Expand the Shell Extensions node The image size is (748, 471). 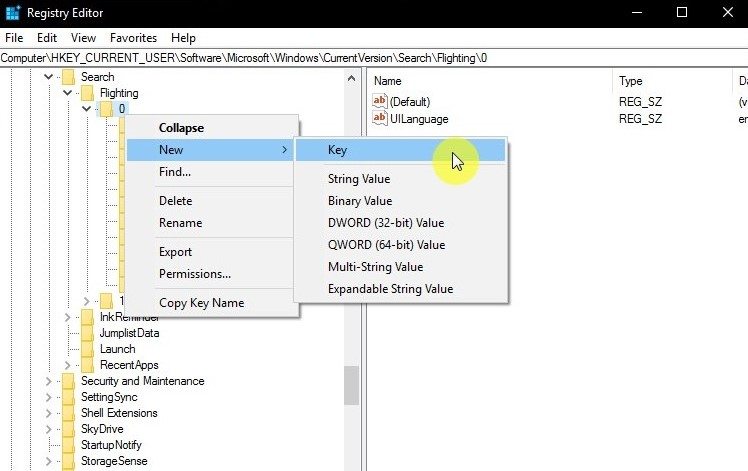click(48, 413)
